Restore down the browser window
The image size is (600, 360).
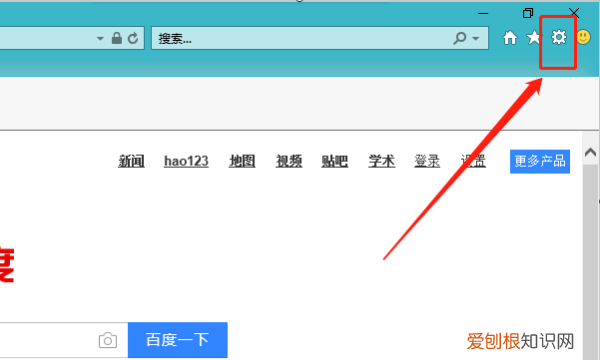click(528, 13)
